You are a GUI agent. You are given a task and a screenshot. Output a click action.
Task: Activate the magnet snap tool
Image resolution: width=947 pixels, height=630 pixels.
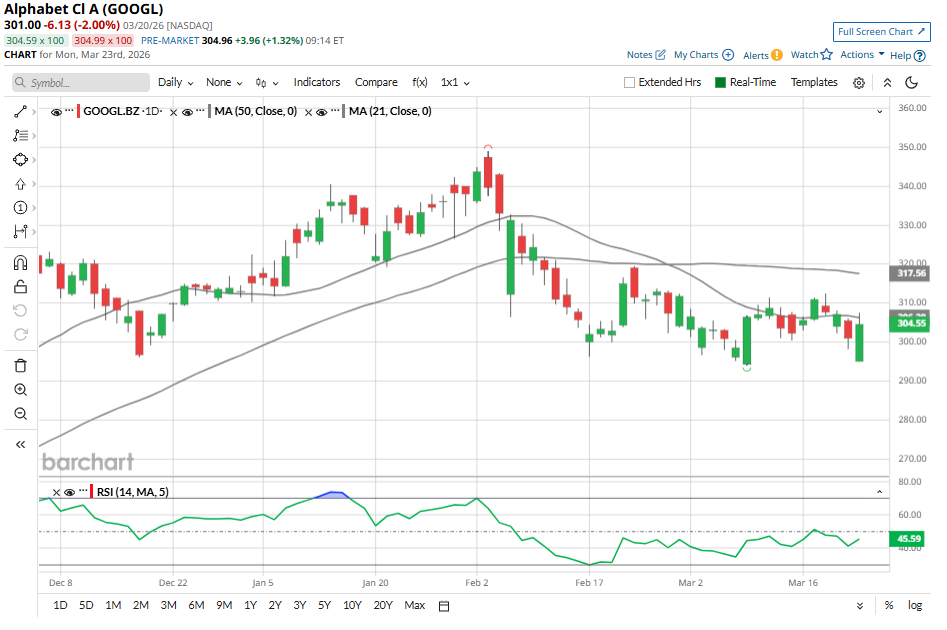coord(20,264)
